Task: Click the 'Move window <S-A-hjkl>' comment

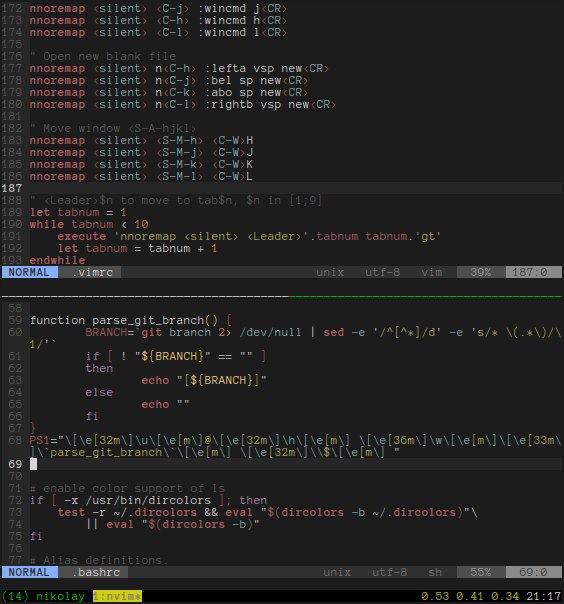Action: tap(113, 128)
